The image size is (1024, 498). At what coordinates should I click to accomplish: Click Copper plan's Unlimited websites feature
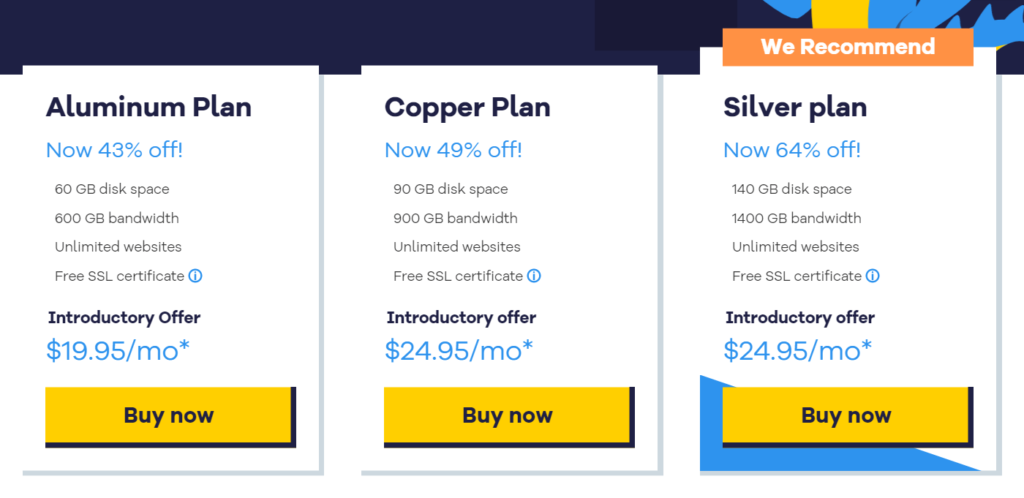(x=456, y=247)
